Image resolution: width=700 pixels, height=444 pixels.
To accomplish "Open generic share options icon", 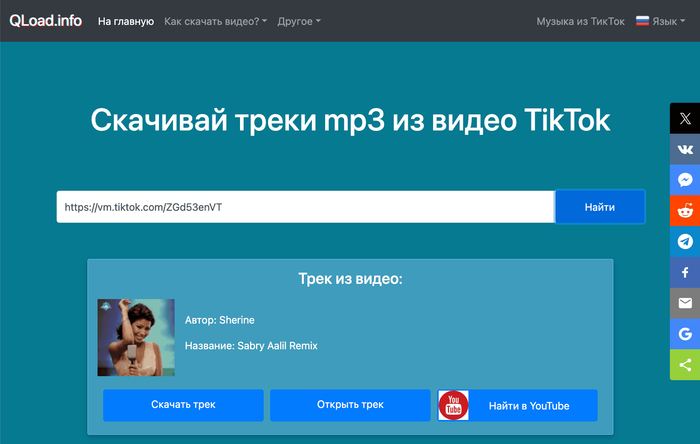I will (685, 365).
